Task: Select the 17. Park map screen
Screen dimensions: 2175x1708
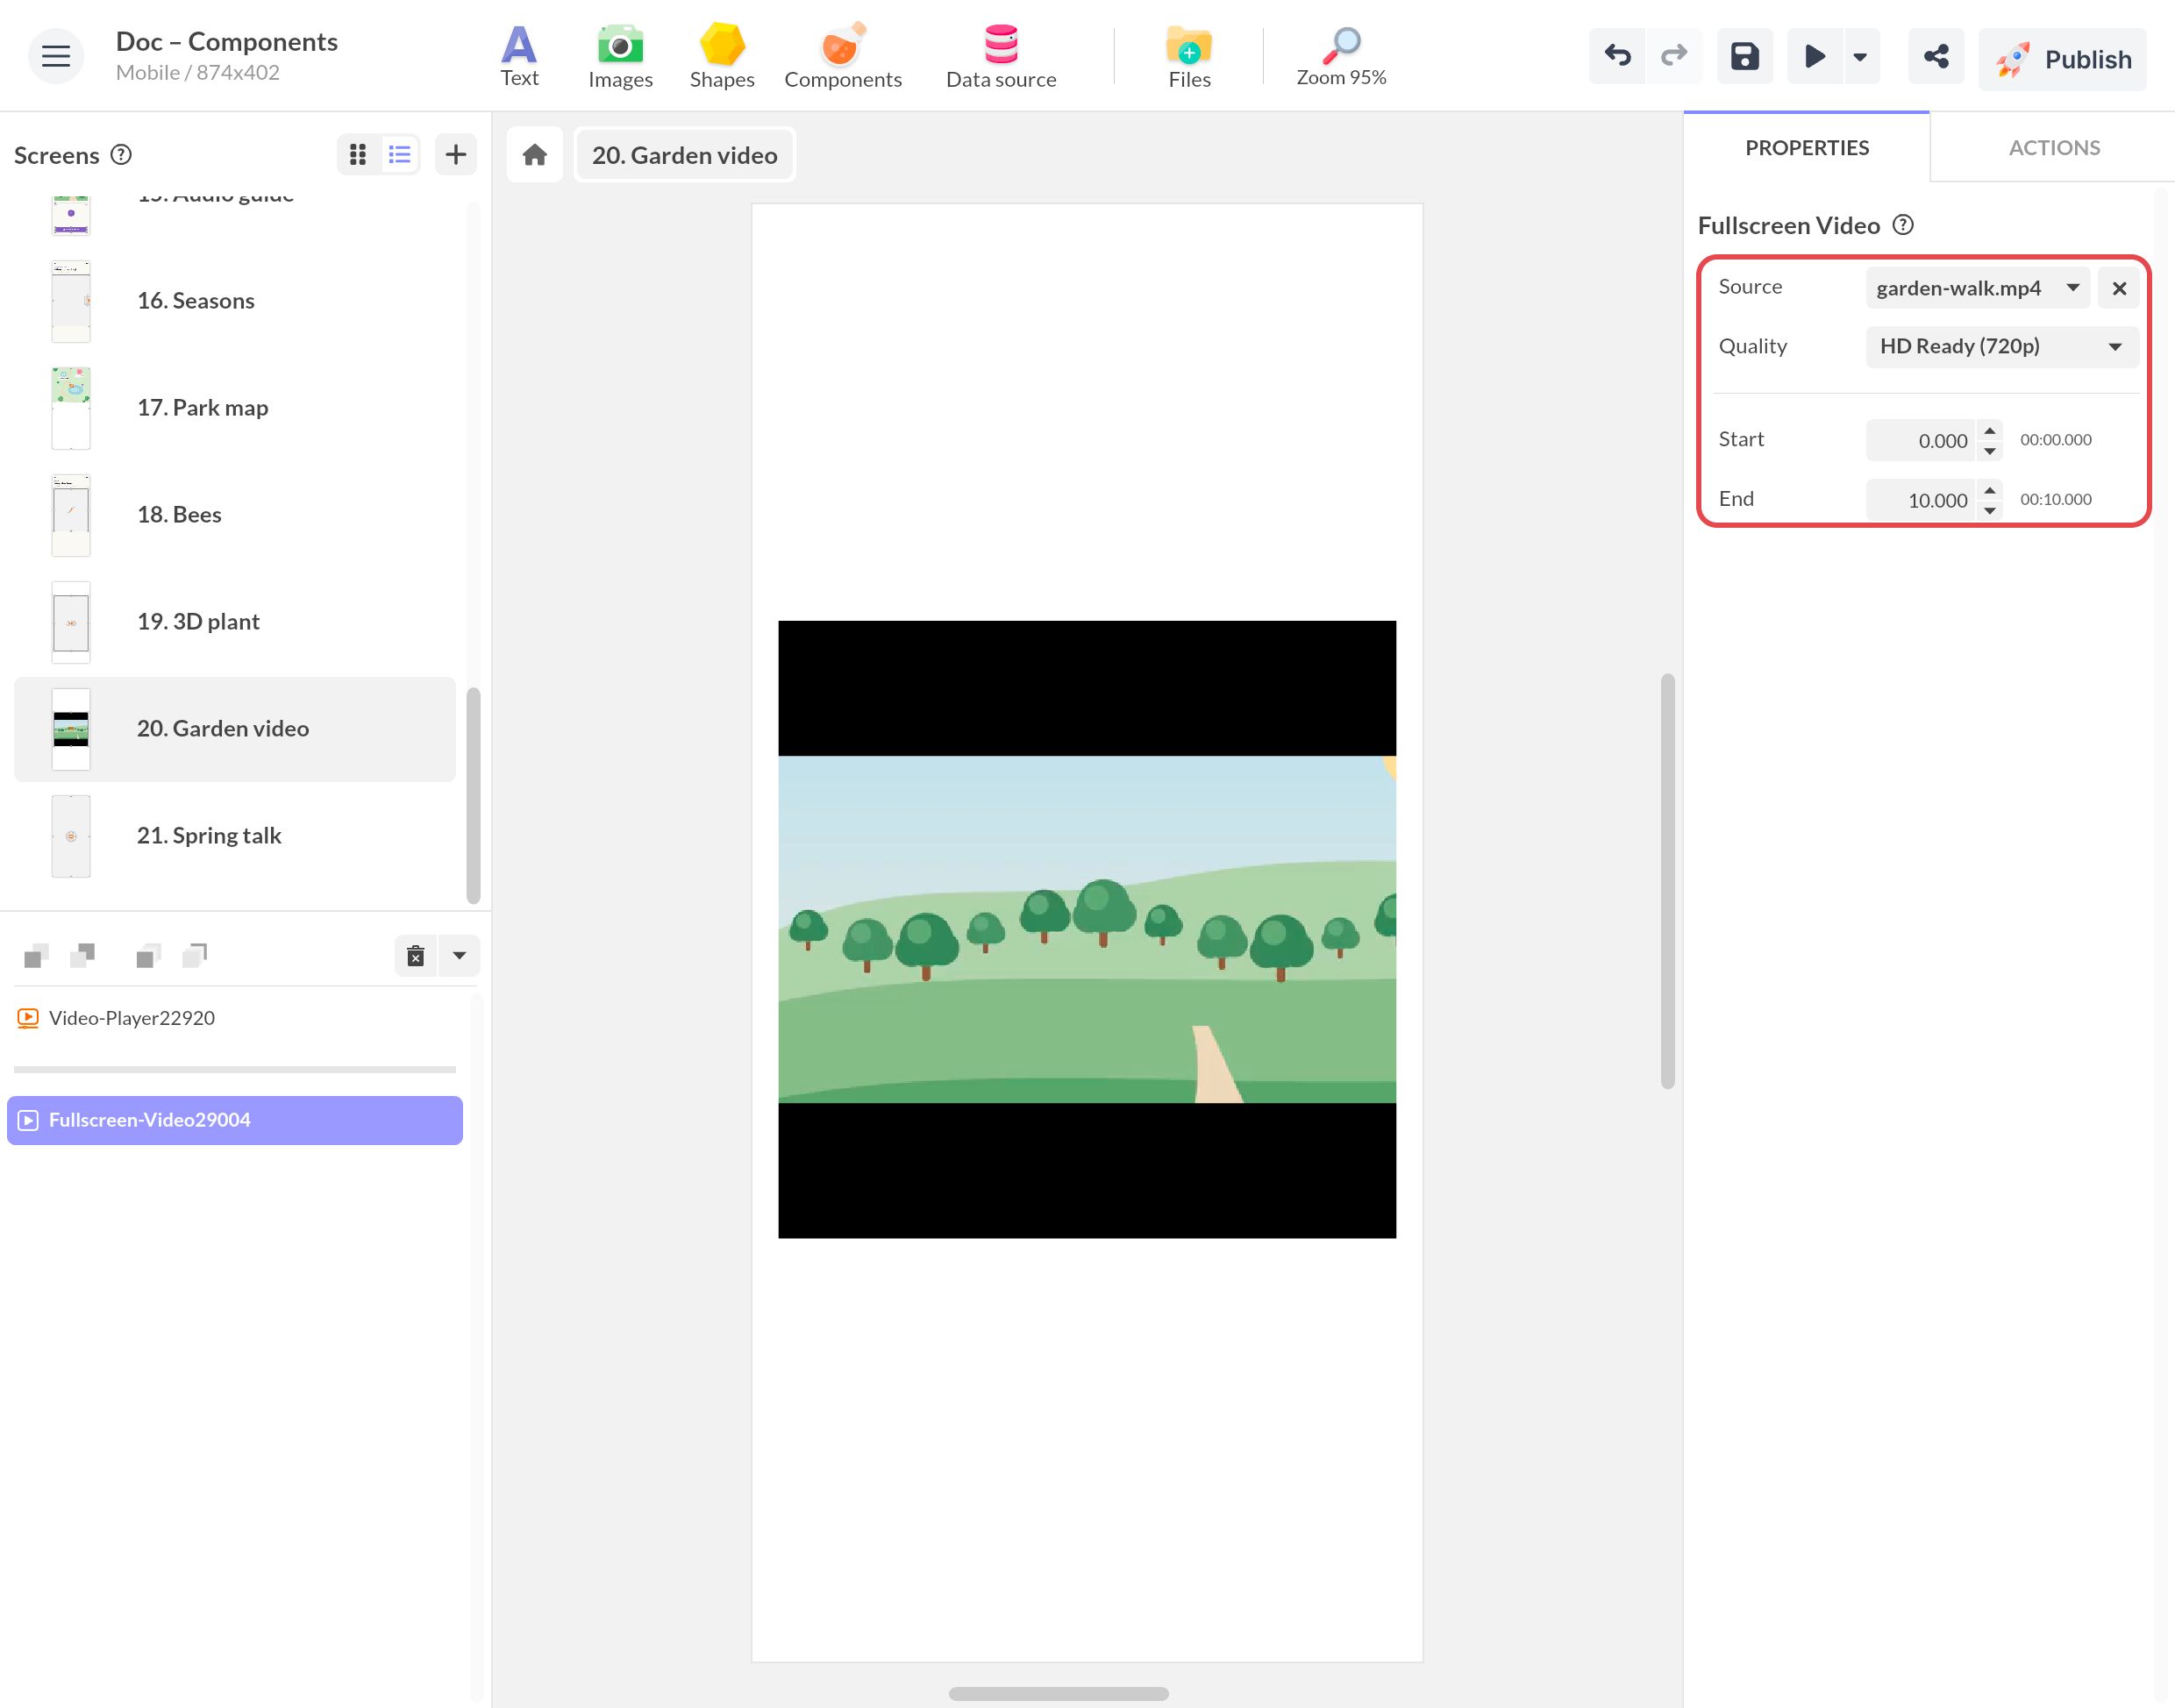Action: tap(235, 408)
